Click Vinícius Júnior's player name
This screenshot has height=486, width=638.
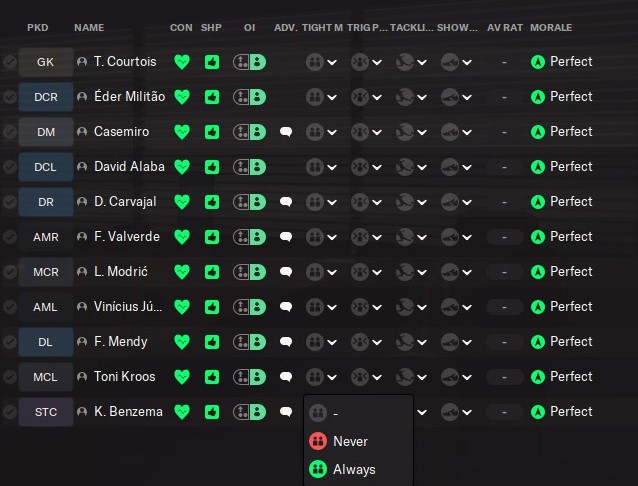pos(128,307)
